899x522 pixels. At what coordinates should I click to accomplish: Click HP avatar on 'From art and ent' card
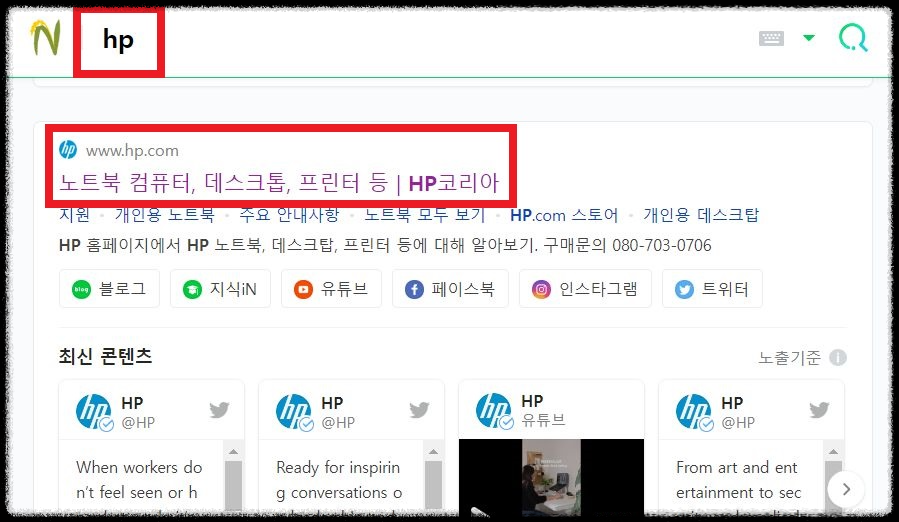pyautogui.click(x=694, y=411)
